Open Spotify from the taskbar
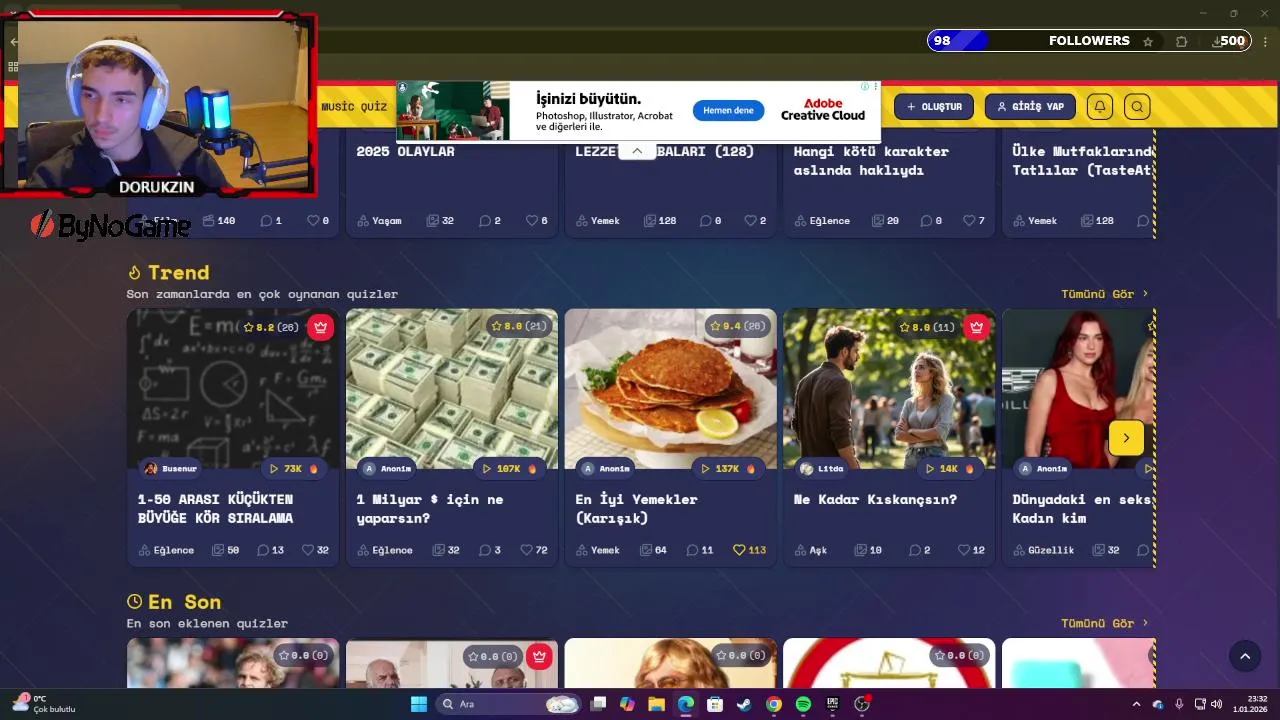 pyautogui.click(x=803, y=704)
